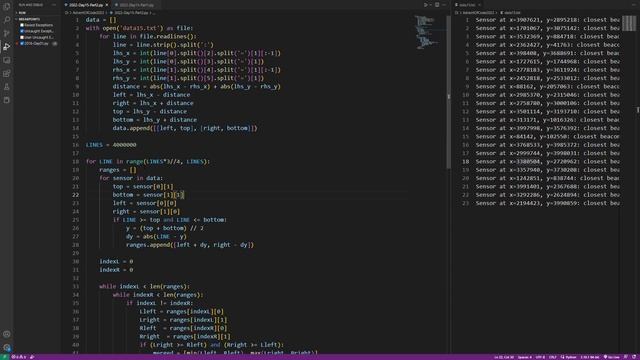
Task: Click the bottom-most activity bar view icon
Action: tap(7, 100)
